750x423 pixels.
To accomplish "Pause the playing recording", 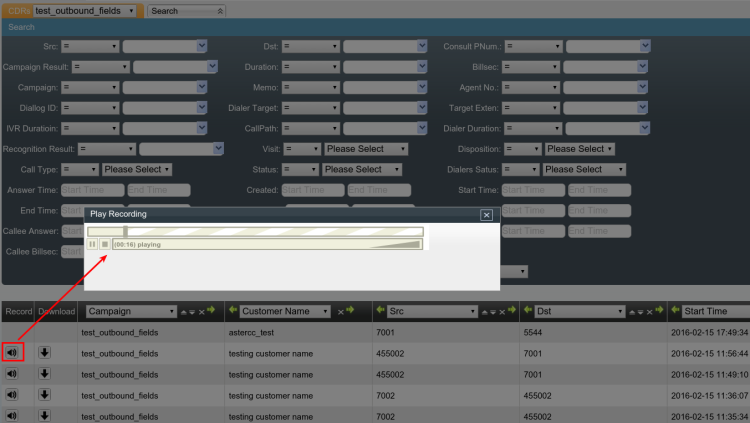I will tap(92, 244).
